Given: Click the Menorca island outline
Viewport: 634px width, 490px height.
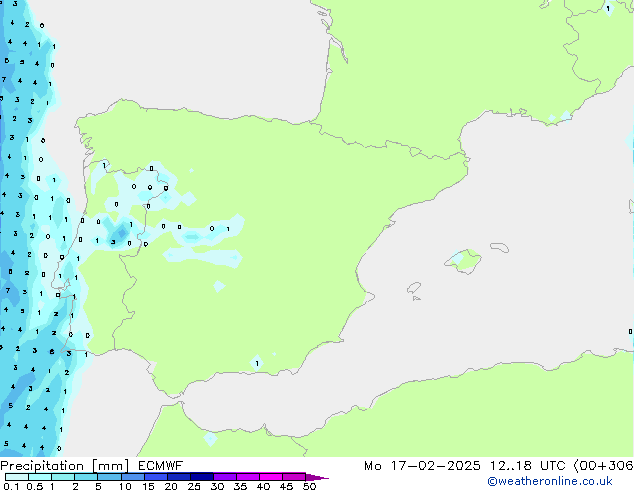Looking at the screenshot, I should point(500,247).
